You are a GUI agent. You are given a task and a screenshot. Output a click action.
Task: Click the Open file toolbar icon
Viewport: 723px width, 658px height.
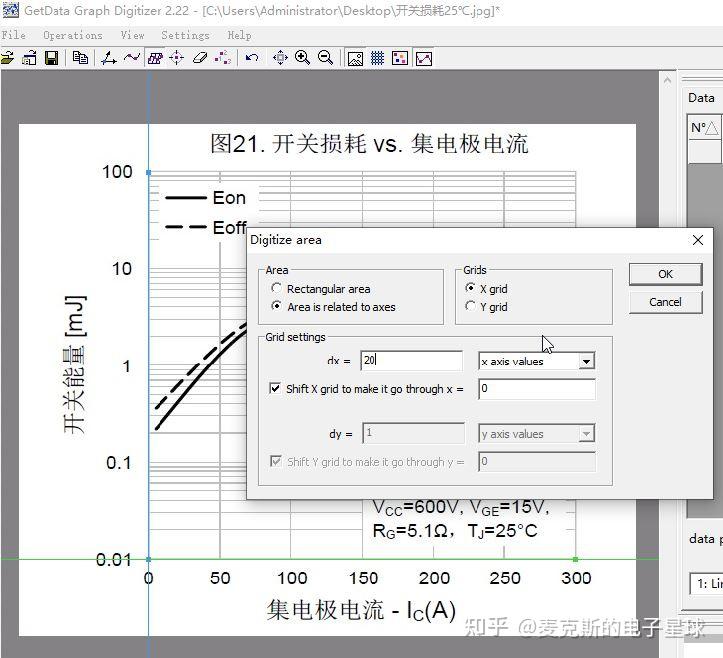[x=7, y=58]
